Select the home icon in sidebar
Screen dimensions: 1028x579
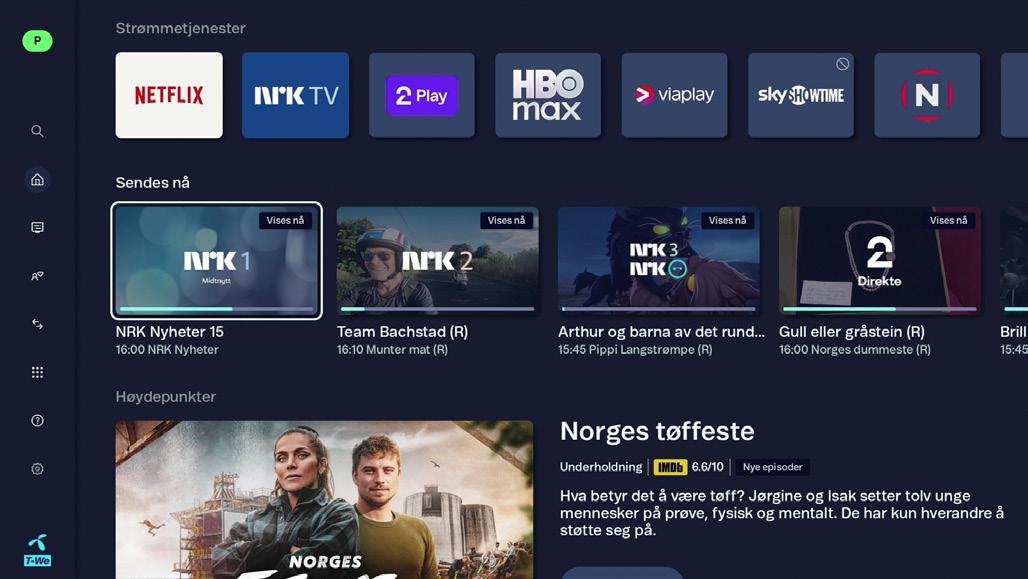(37, 179)
